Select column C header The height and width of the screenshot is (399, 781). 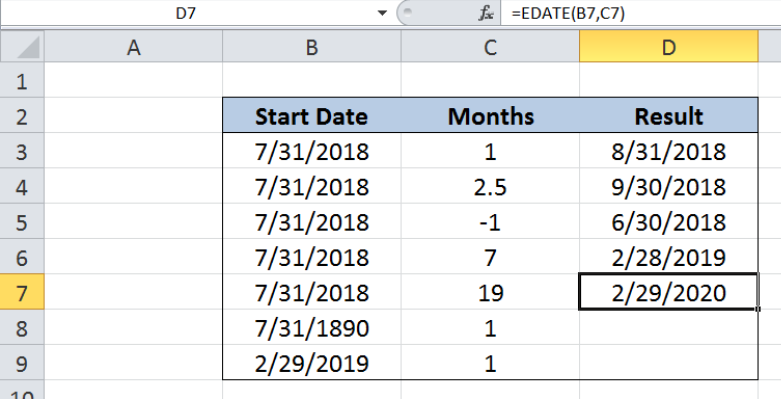490,48
